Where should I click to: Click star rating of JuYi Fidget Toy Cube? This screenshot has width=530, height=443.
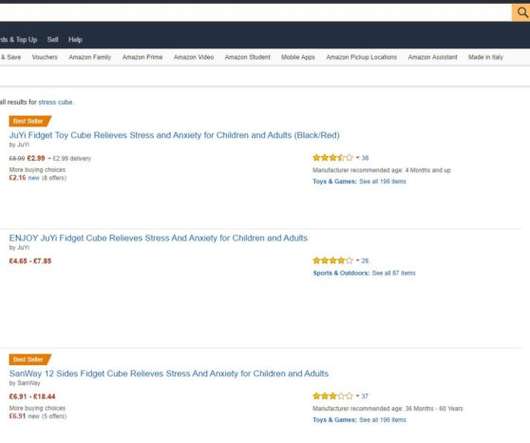[x=333, y=157]
